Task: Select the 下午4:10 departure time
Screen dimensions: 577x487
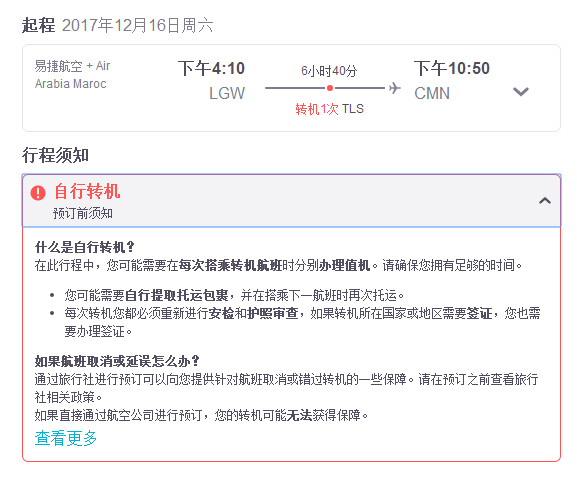Action: (x=211, y=68)
